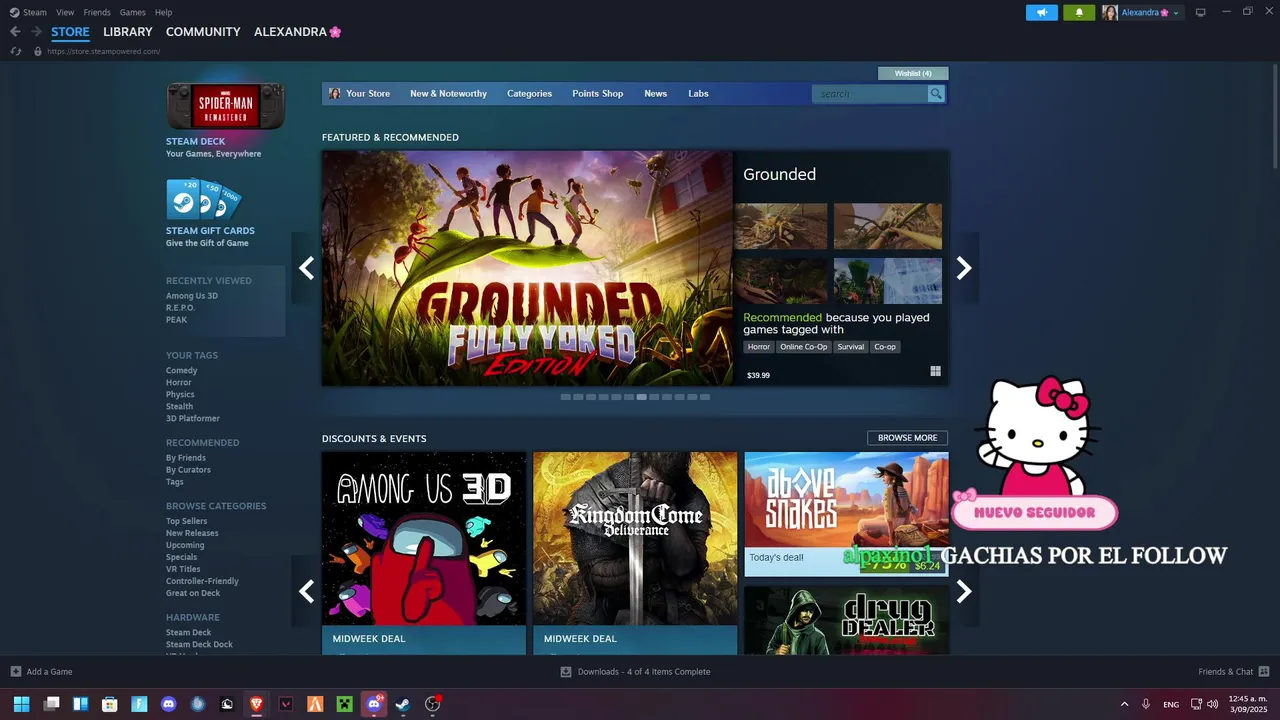The image size is (1280, 720).
Task: Move Discounts & Events carousel left
Action: (x=306, y=591)
